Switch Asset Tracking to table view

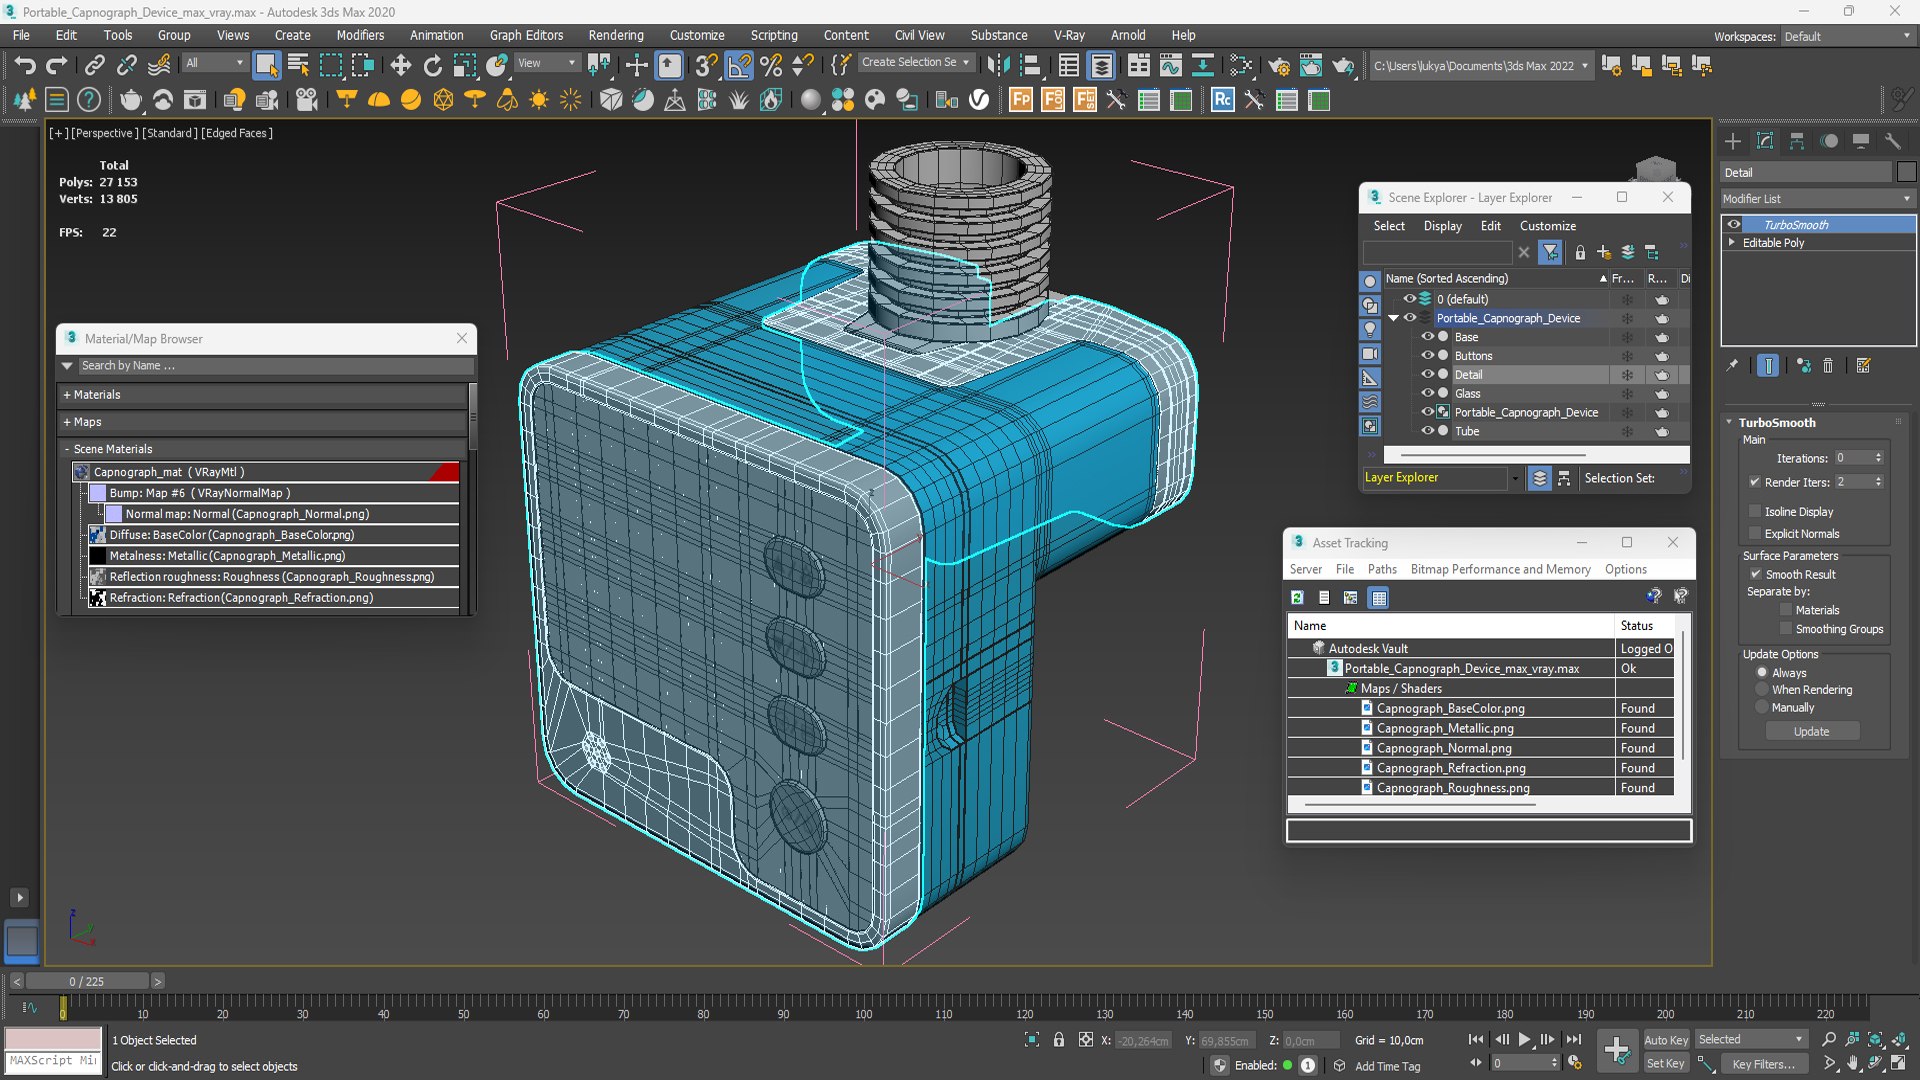click(1379, 598)
